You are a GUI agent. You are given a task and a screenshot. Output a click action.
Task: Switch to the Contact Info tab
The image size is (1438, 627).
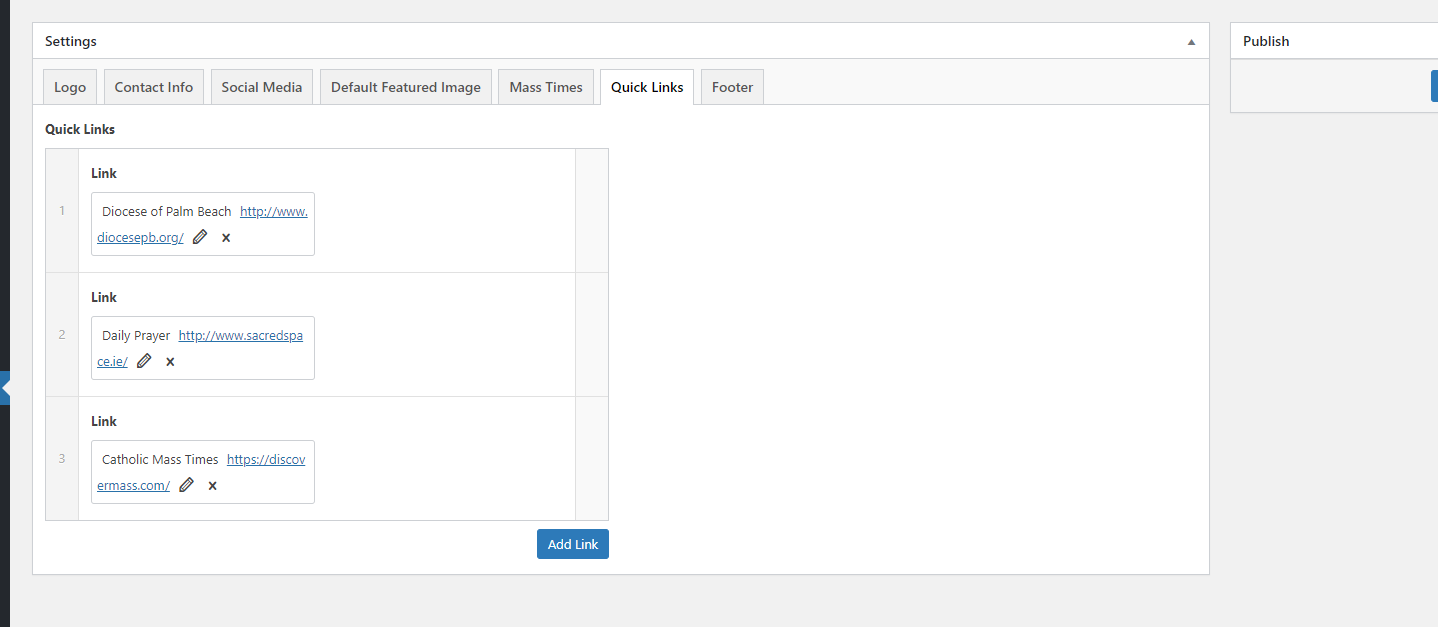[x=153, y=87]
